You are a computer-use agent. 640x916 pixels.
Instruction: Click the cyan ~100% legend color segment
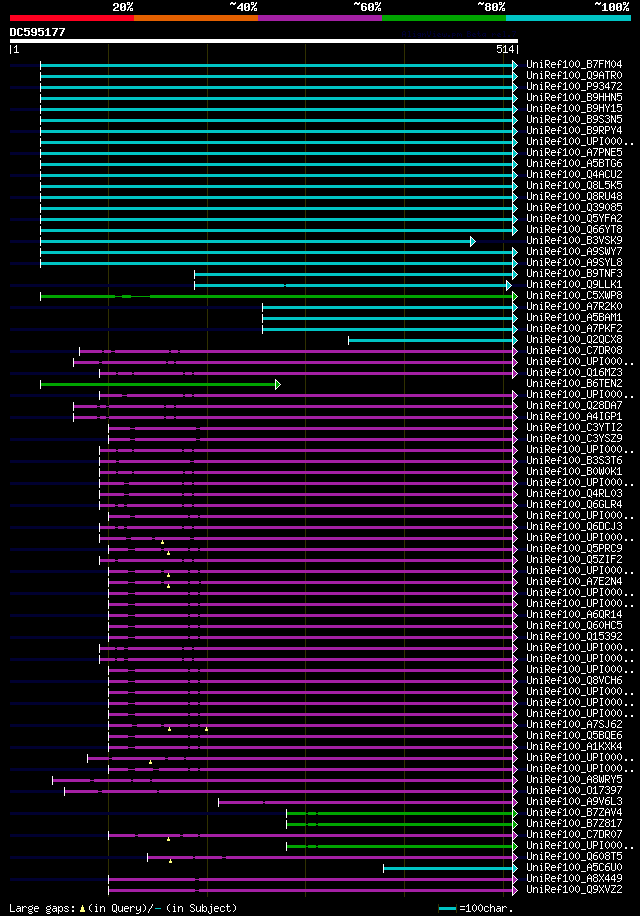coord(568,18)
